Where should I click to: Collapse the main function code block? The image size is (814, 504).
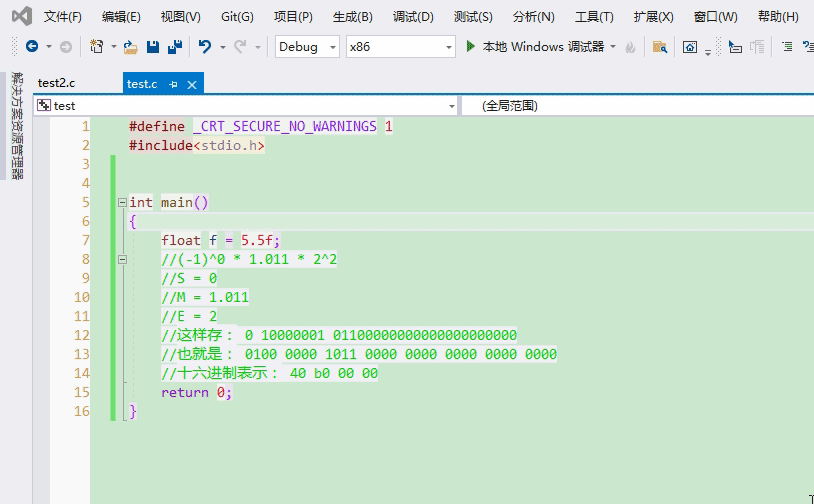coord(122,202)
